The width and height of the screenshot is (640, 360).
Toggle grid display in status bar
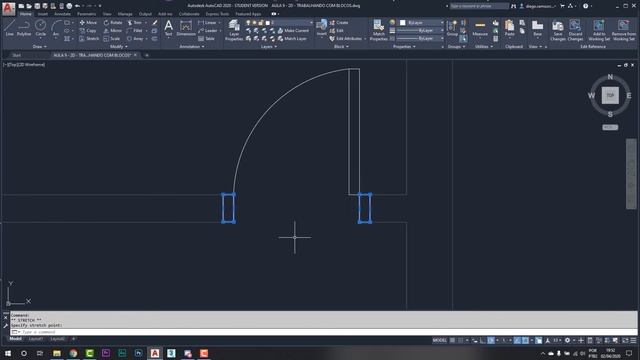452,340
